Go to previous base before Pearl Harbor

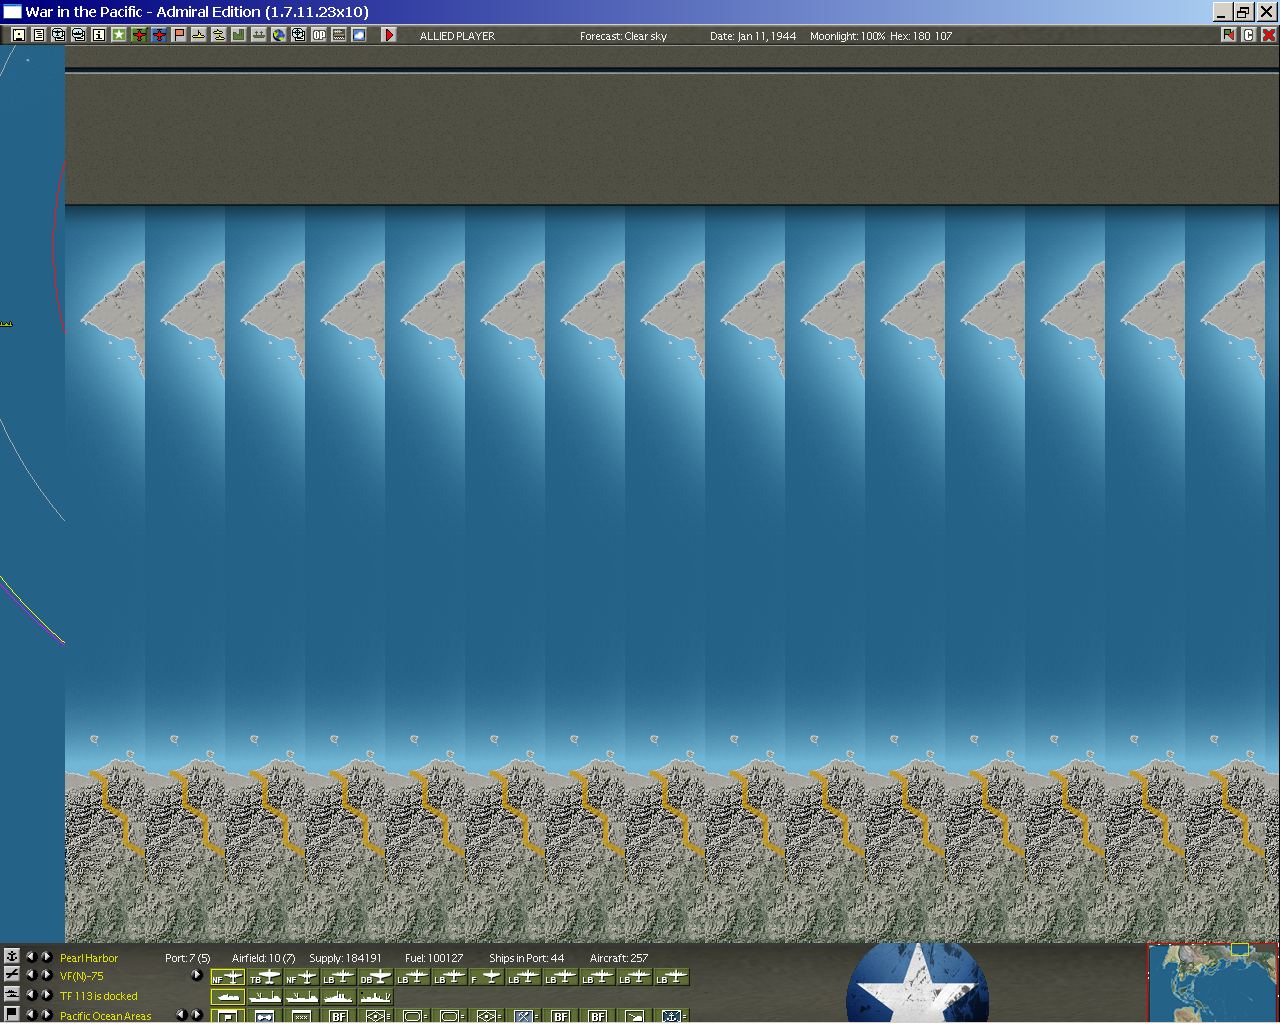(x=30, y=957)
